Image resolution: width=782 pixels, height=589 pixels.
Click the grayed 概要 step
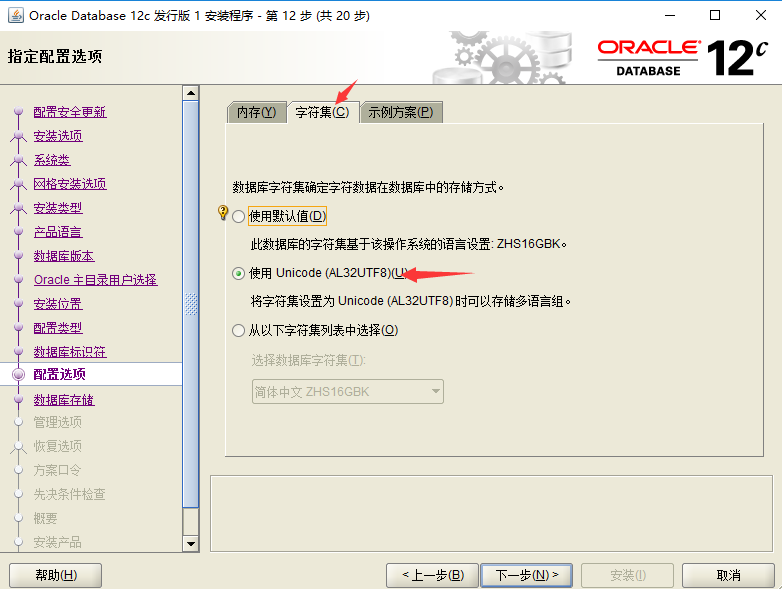point(45,518)
